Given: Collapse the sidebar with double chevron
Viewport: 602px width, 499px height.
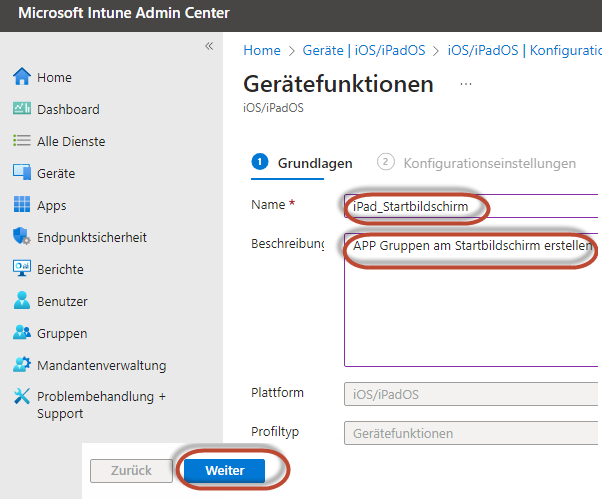Looking at the screenshot, I should [x=209, y=46].
